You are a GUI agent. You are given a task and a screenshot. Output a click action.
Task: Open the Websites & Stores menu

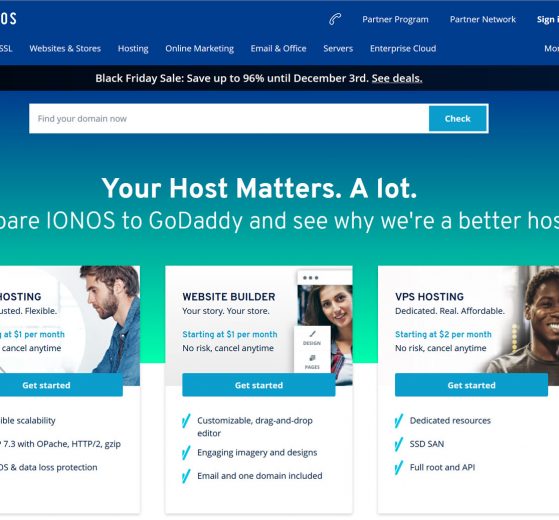click(65, 48)
